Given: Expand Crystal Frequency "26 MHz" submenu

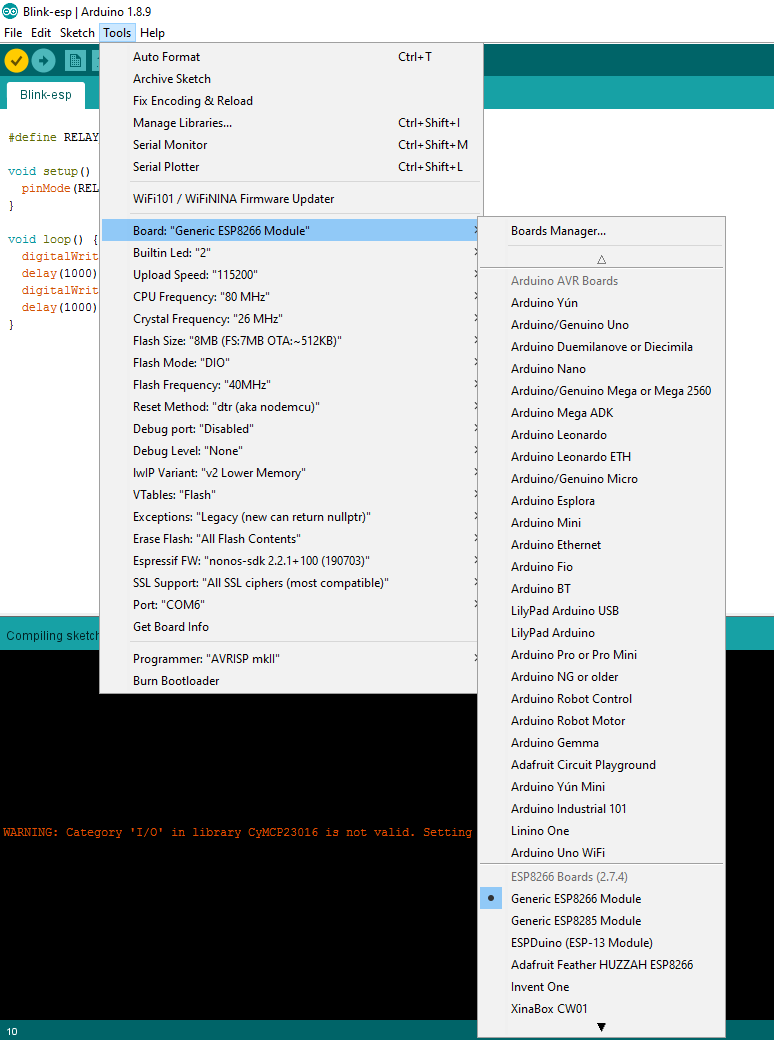Looking at the screenshot, I should coord(290,318).
